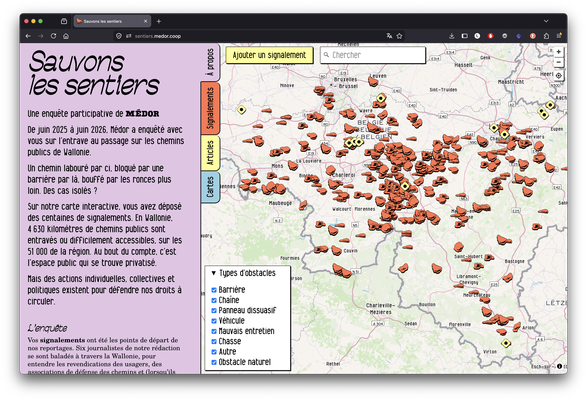Reload the page
Image resolution: width=587 pixels, height=400 pixels.
[x=54, y=36]
